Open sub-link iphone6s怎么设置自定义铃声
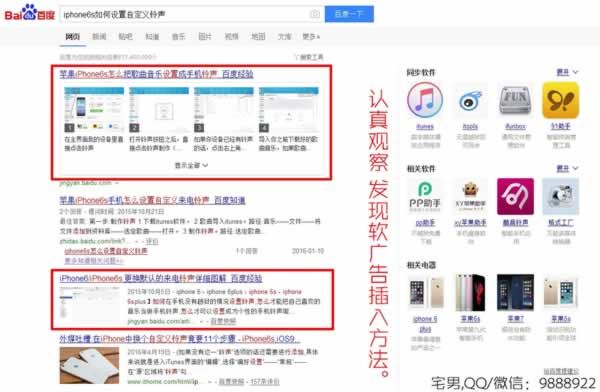The image size is (600, 392). [x=106, y=251]
